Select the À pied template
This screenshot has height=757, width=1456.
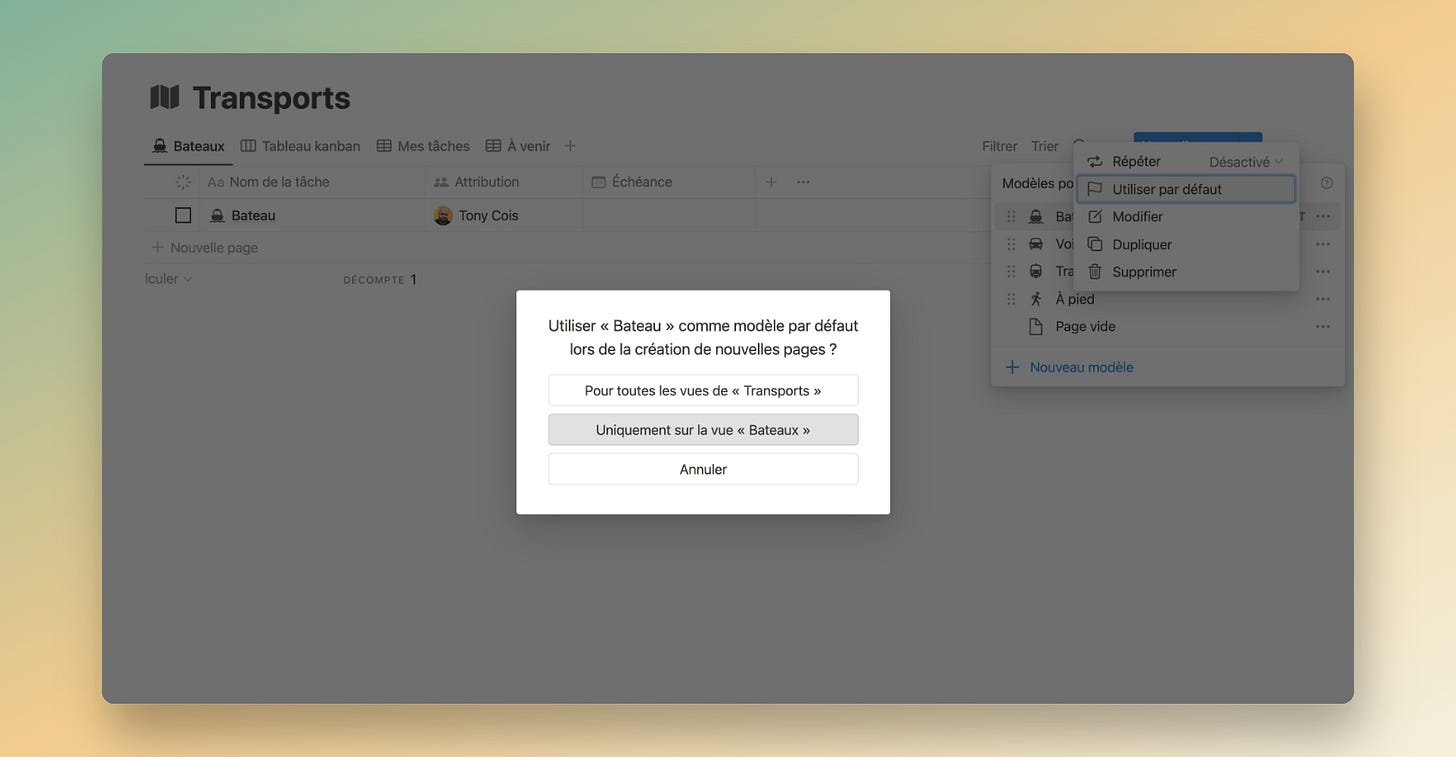pos(1167,299)
